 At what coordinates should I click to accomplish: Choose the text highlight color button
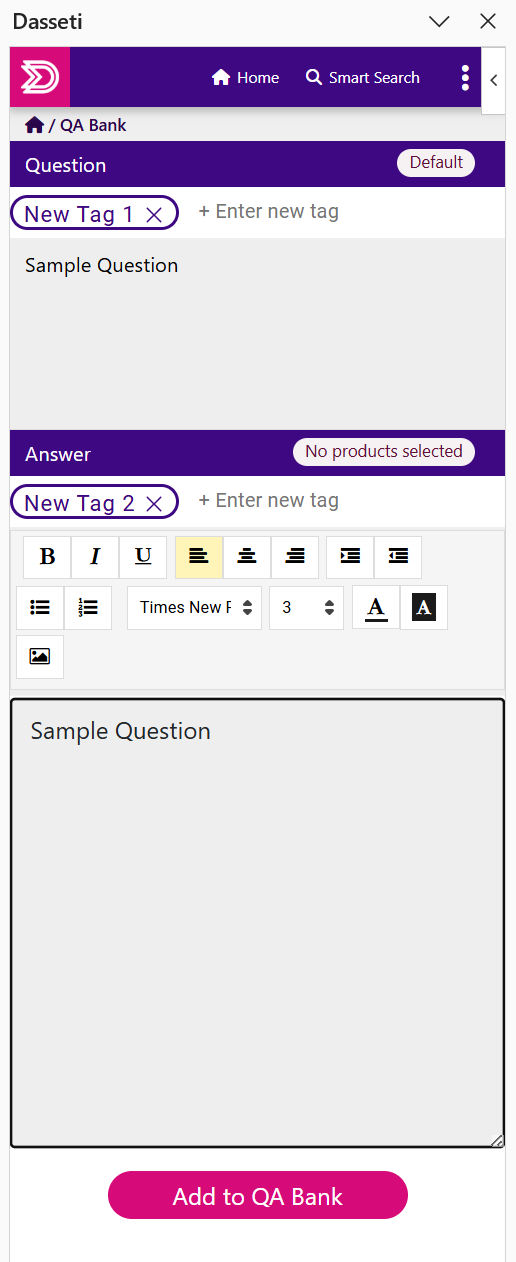[x=424, y=608]
